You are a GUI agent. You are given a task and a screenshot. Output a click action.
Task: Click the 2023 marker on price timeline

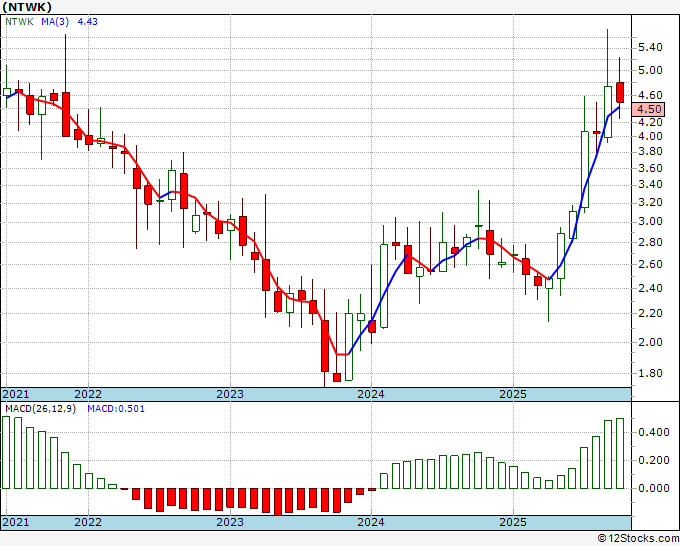(x=230, y=394)
